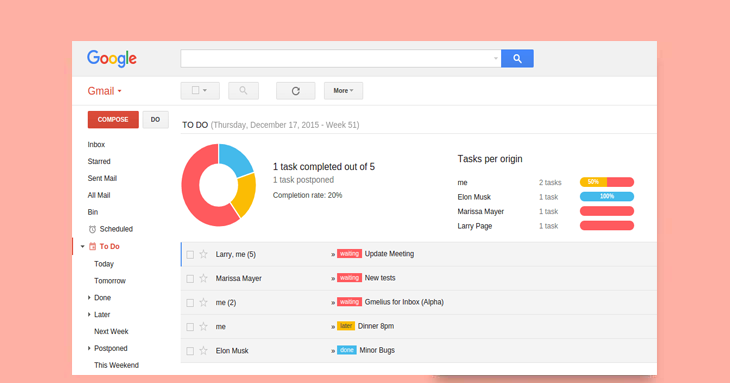This screenshot has width=730, height=383.
Task: Click the DO button
Action: point(155,120)
